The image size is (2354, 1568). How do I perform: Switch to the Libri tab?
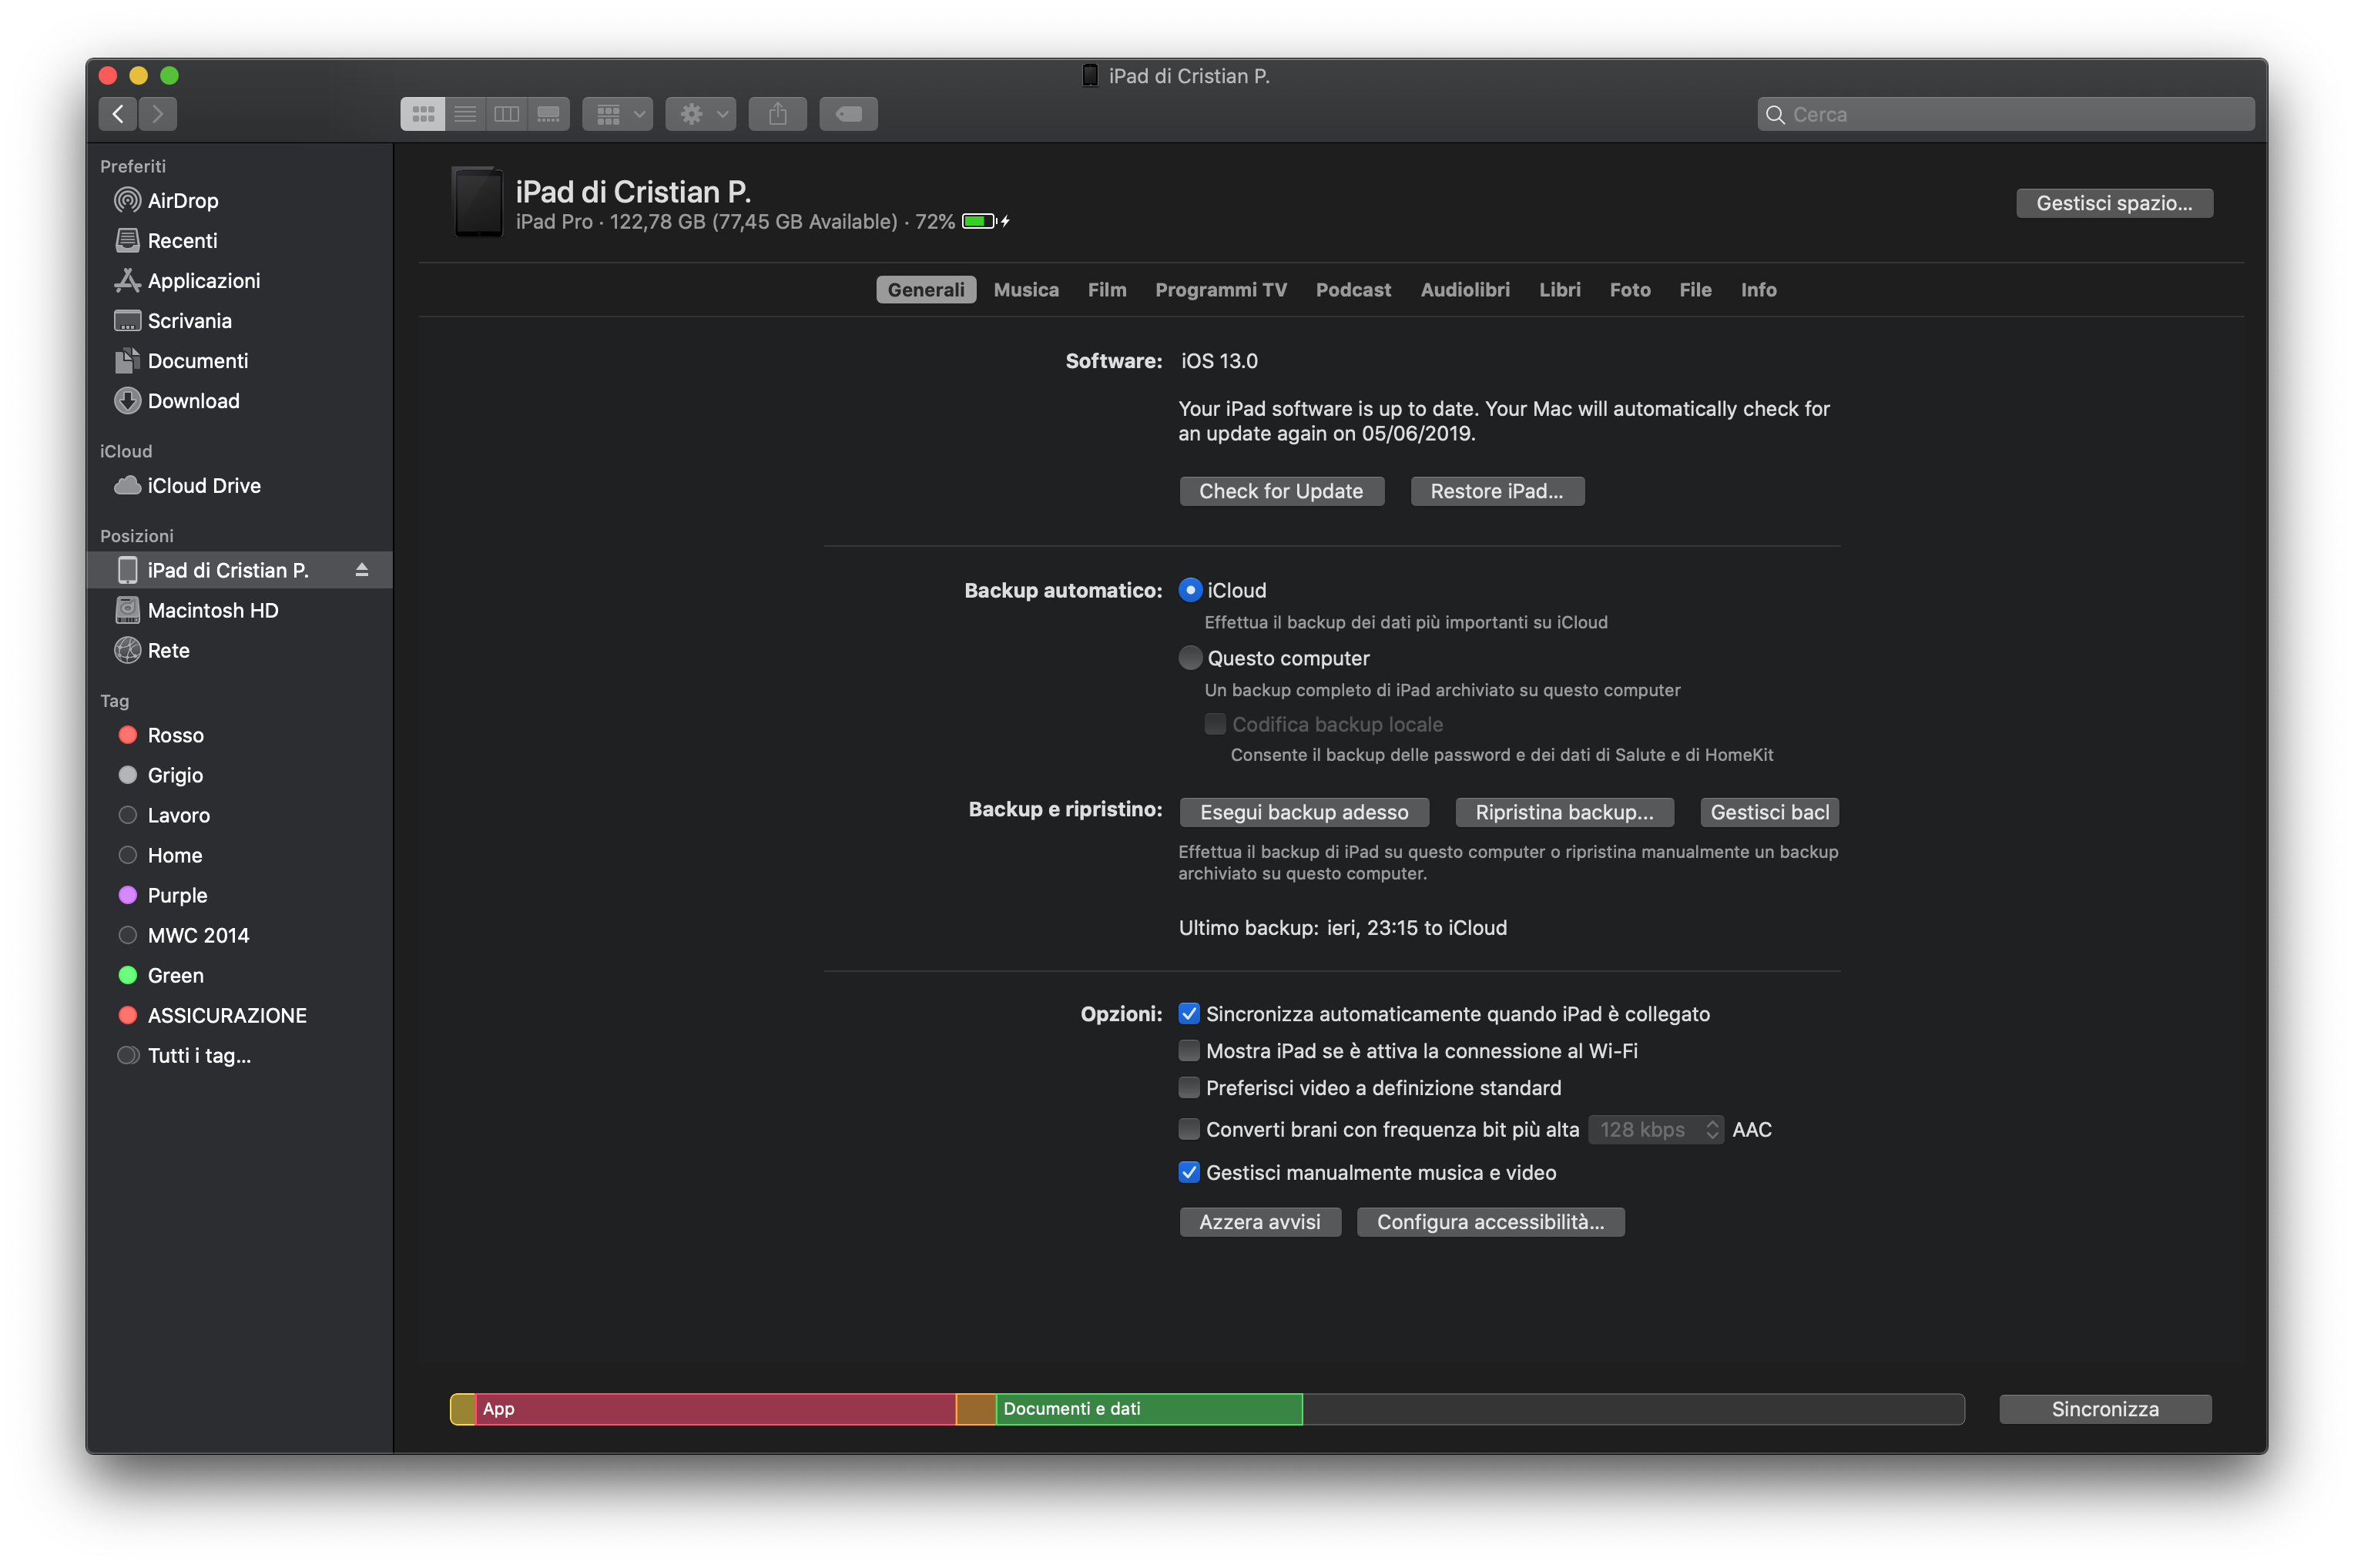click(1560, 290)
